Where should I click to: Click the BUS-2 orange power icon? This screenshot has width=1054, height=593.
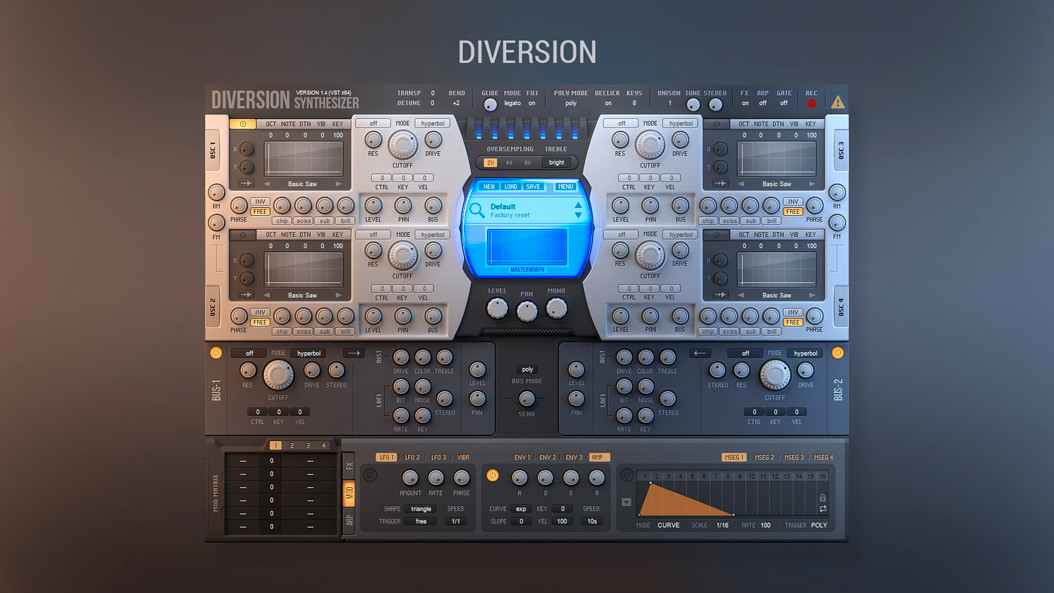coord(838,352)
